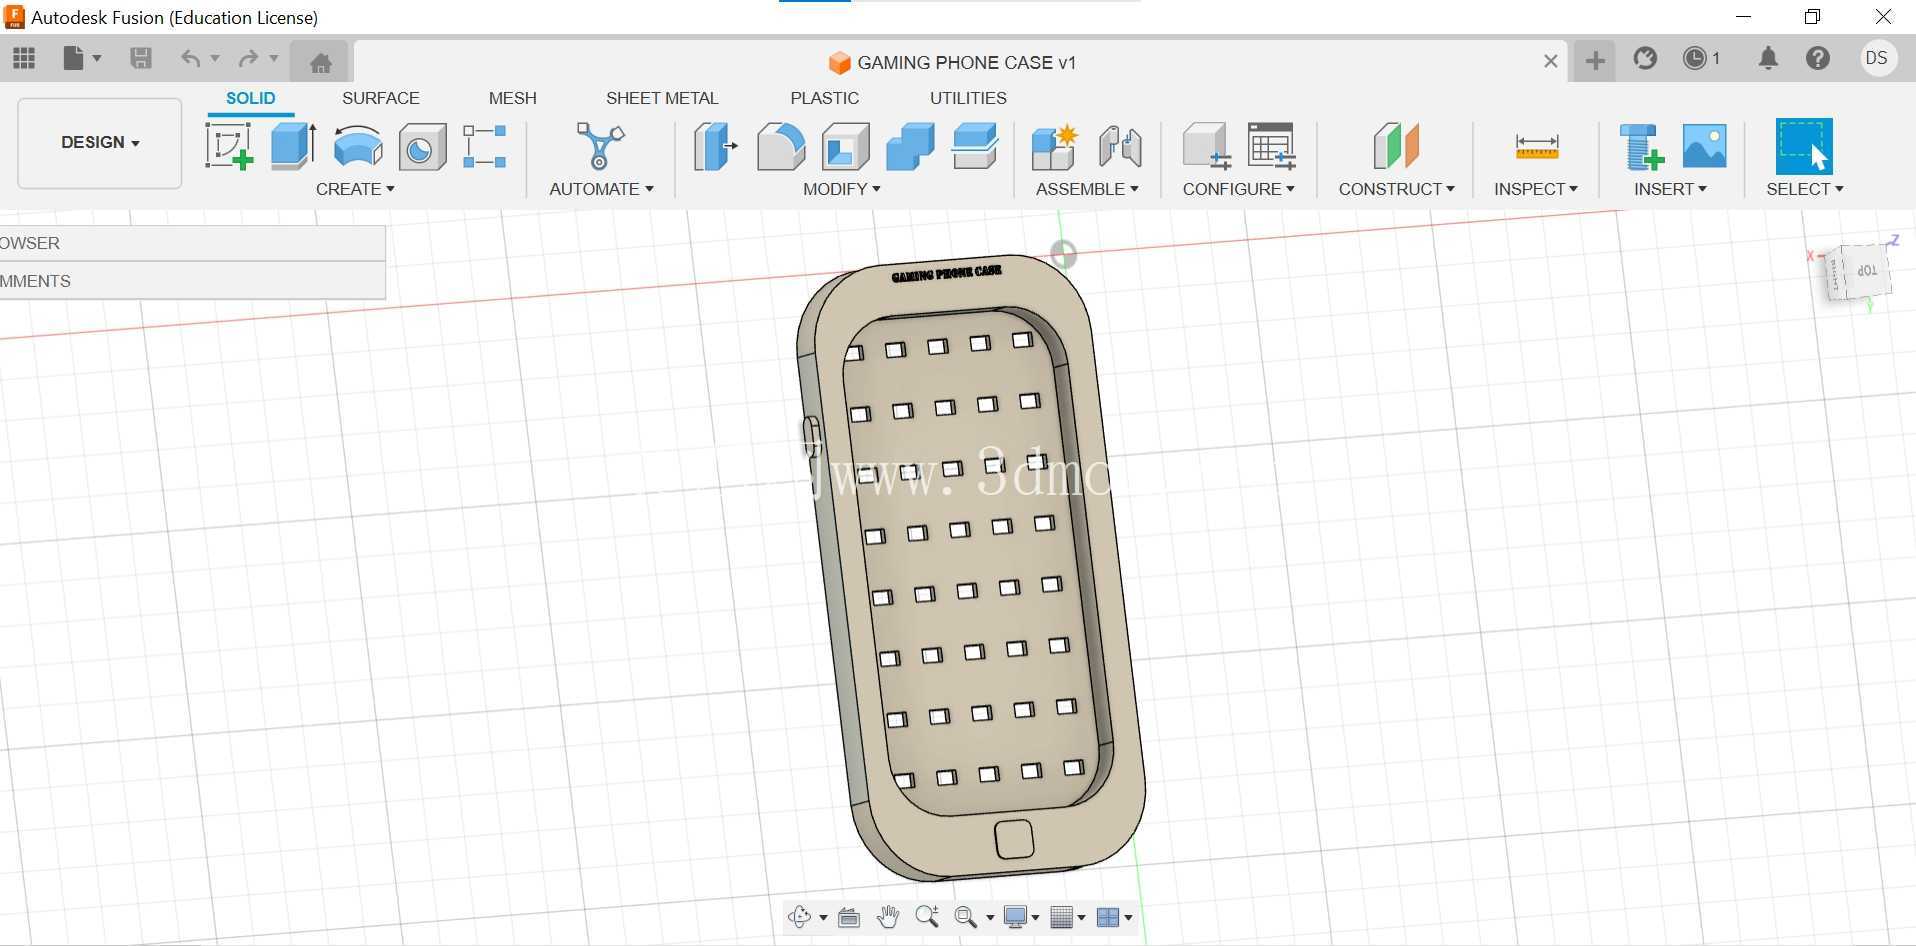The width and height of the screenshot is (1916, 946).
Task: Select the Offset Plane construct tool
Action: tap(1396, 146)
